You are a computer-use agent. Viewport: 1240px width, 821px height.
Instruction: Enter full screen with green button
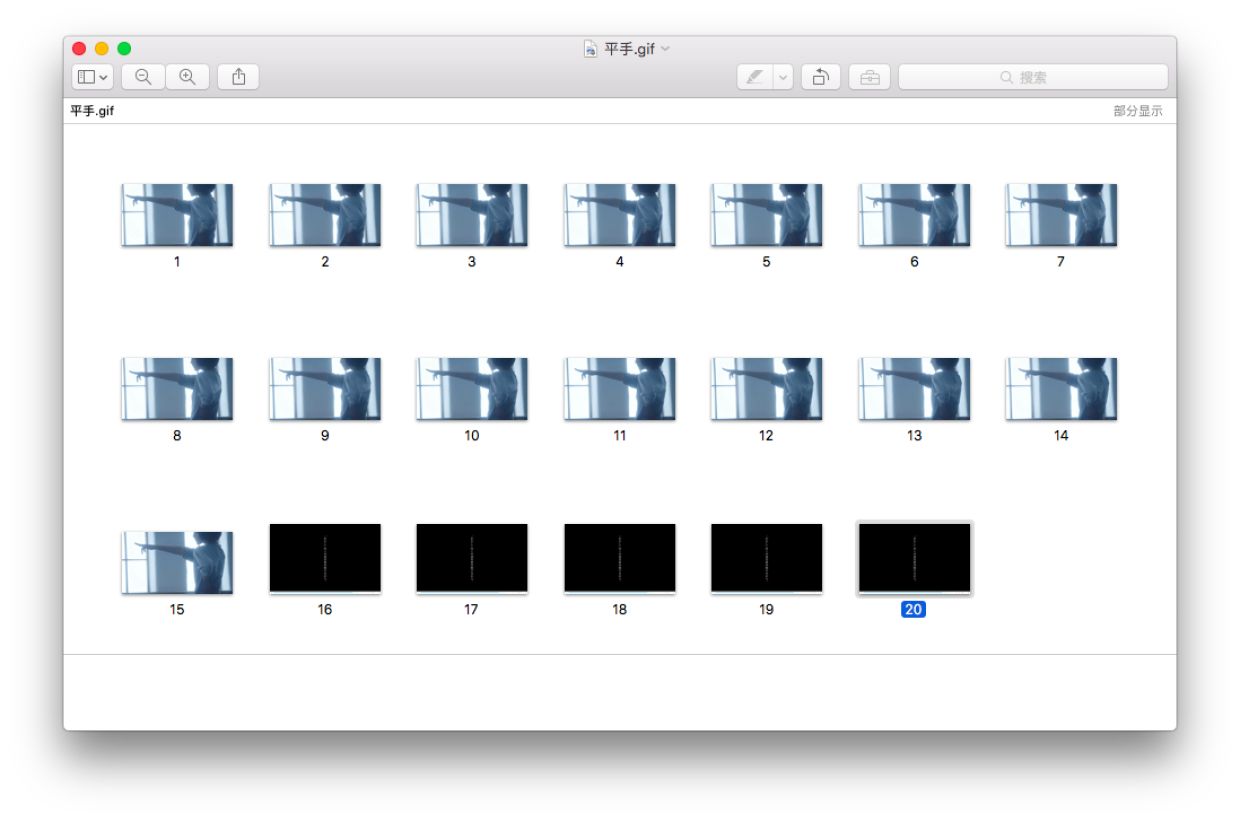click(124, 48)
